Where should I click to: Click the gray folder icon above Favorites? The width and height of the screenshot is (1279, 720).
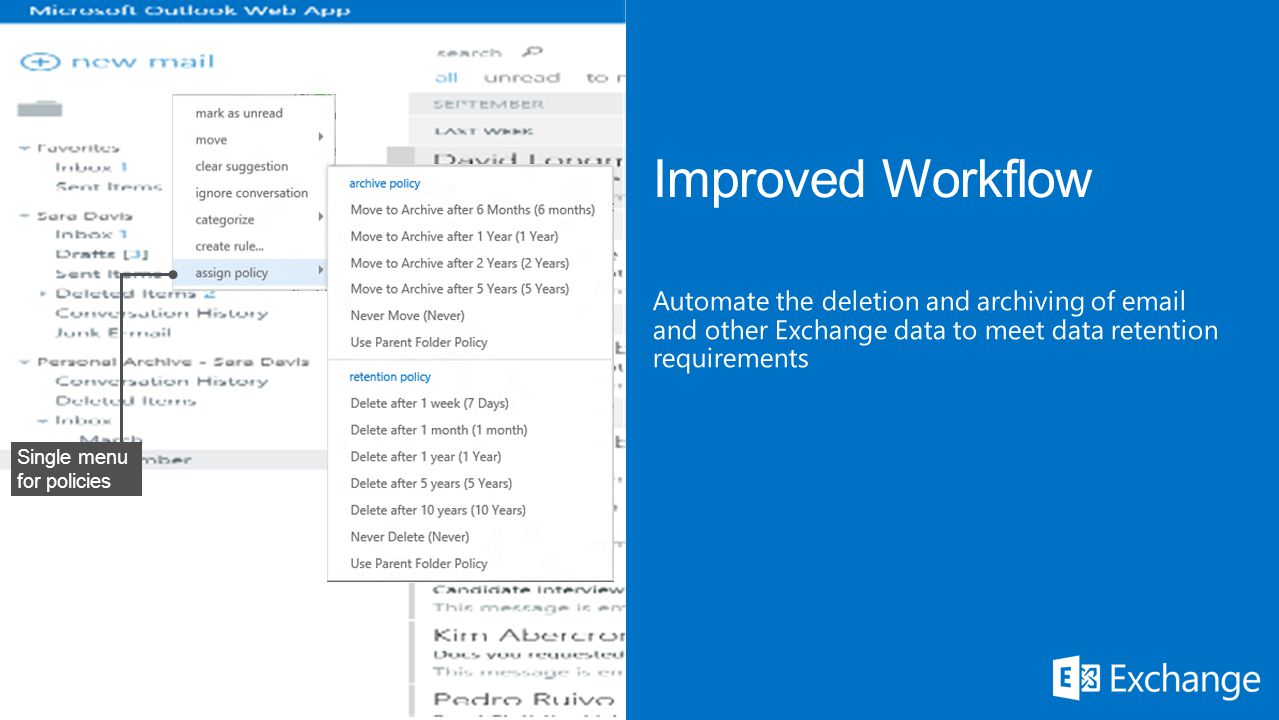pyautogui.click(x=40, y=109)
